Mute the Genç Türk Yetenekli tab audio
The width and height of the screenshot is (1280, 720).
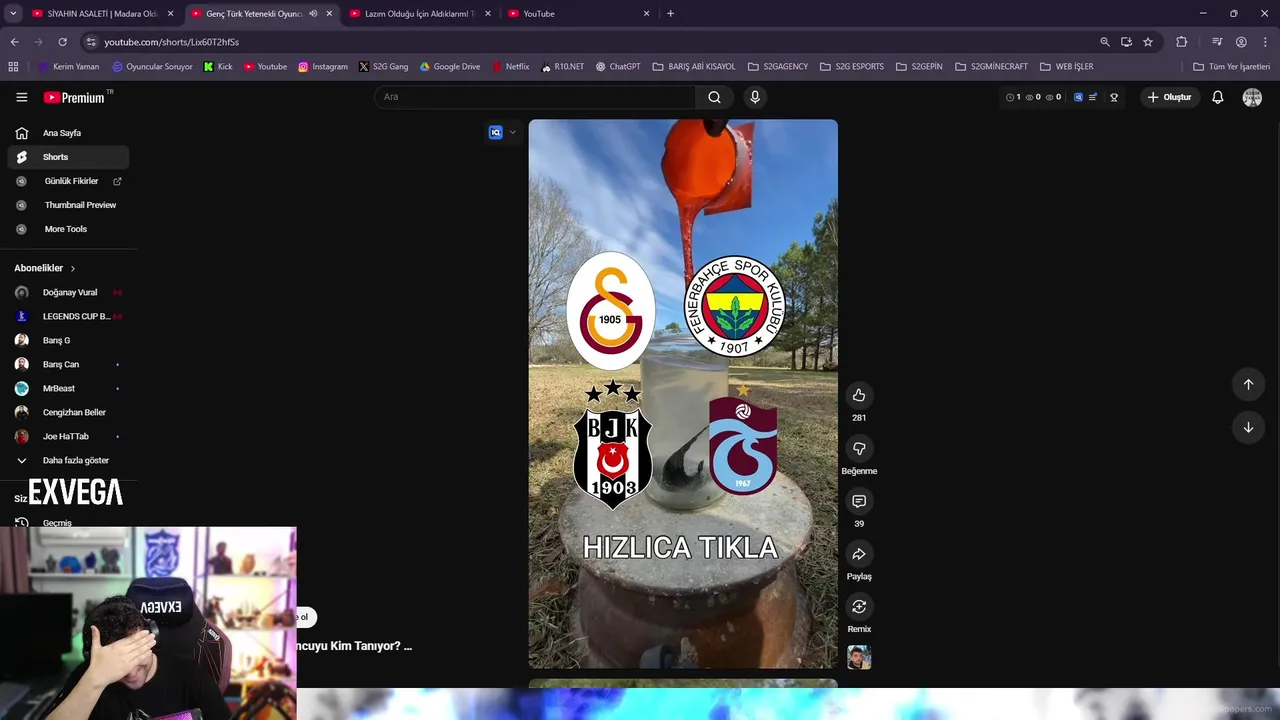coord(313,14)
